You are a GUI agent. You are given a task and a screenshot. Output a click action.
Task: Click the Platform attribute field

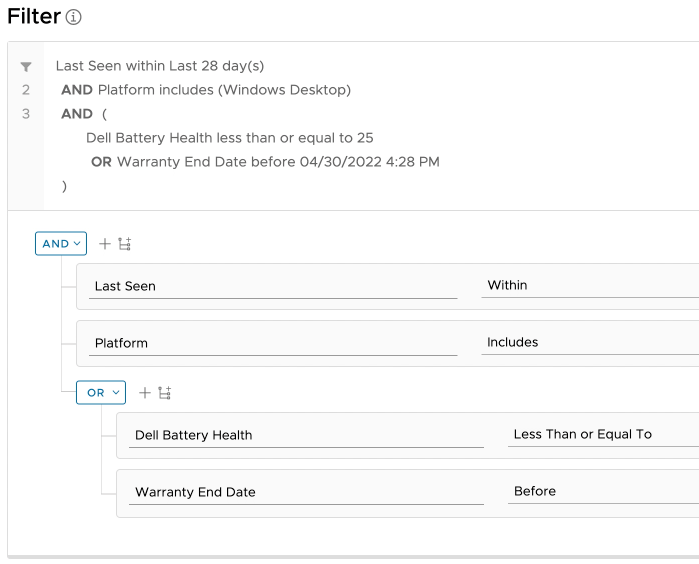[272, 344]
